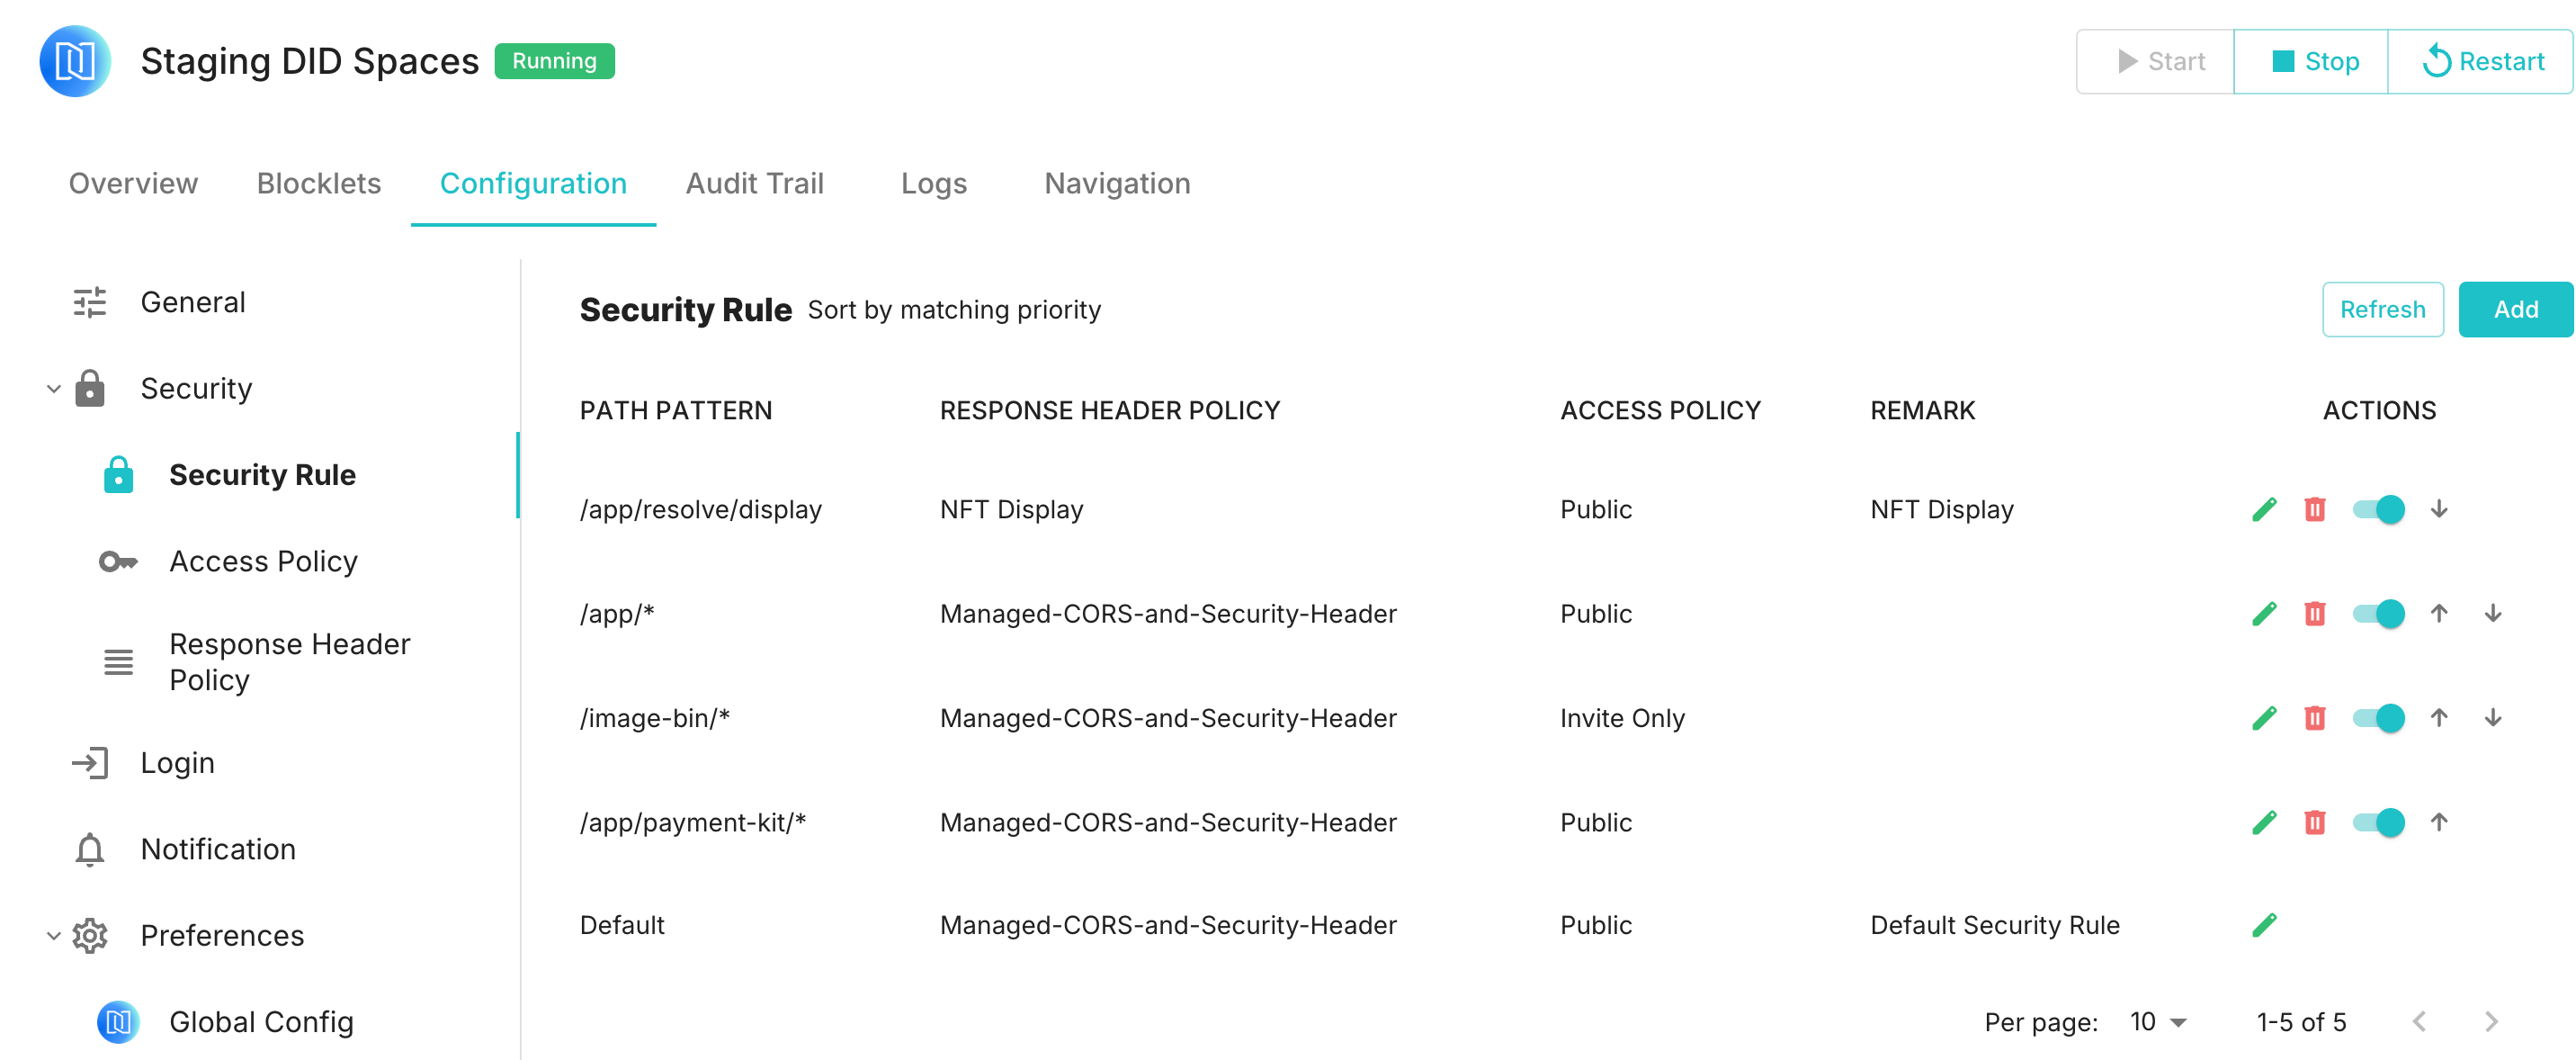Move the /app/resolve/display rule down
The width and height of the screenshot is (2576, 1060).
(2439, 509)
